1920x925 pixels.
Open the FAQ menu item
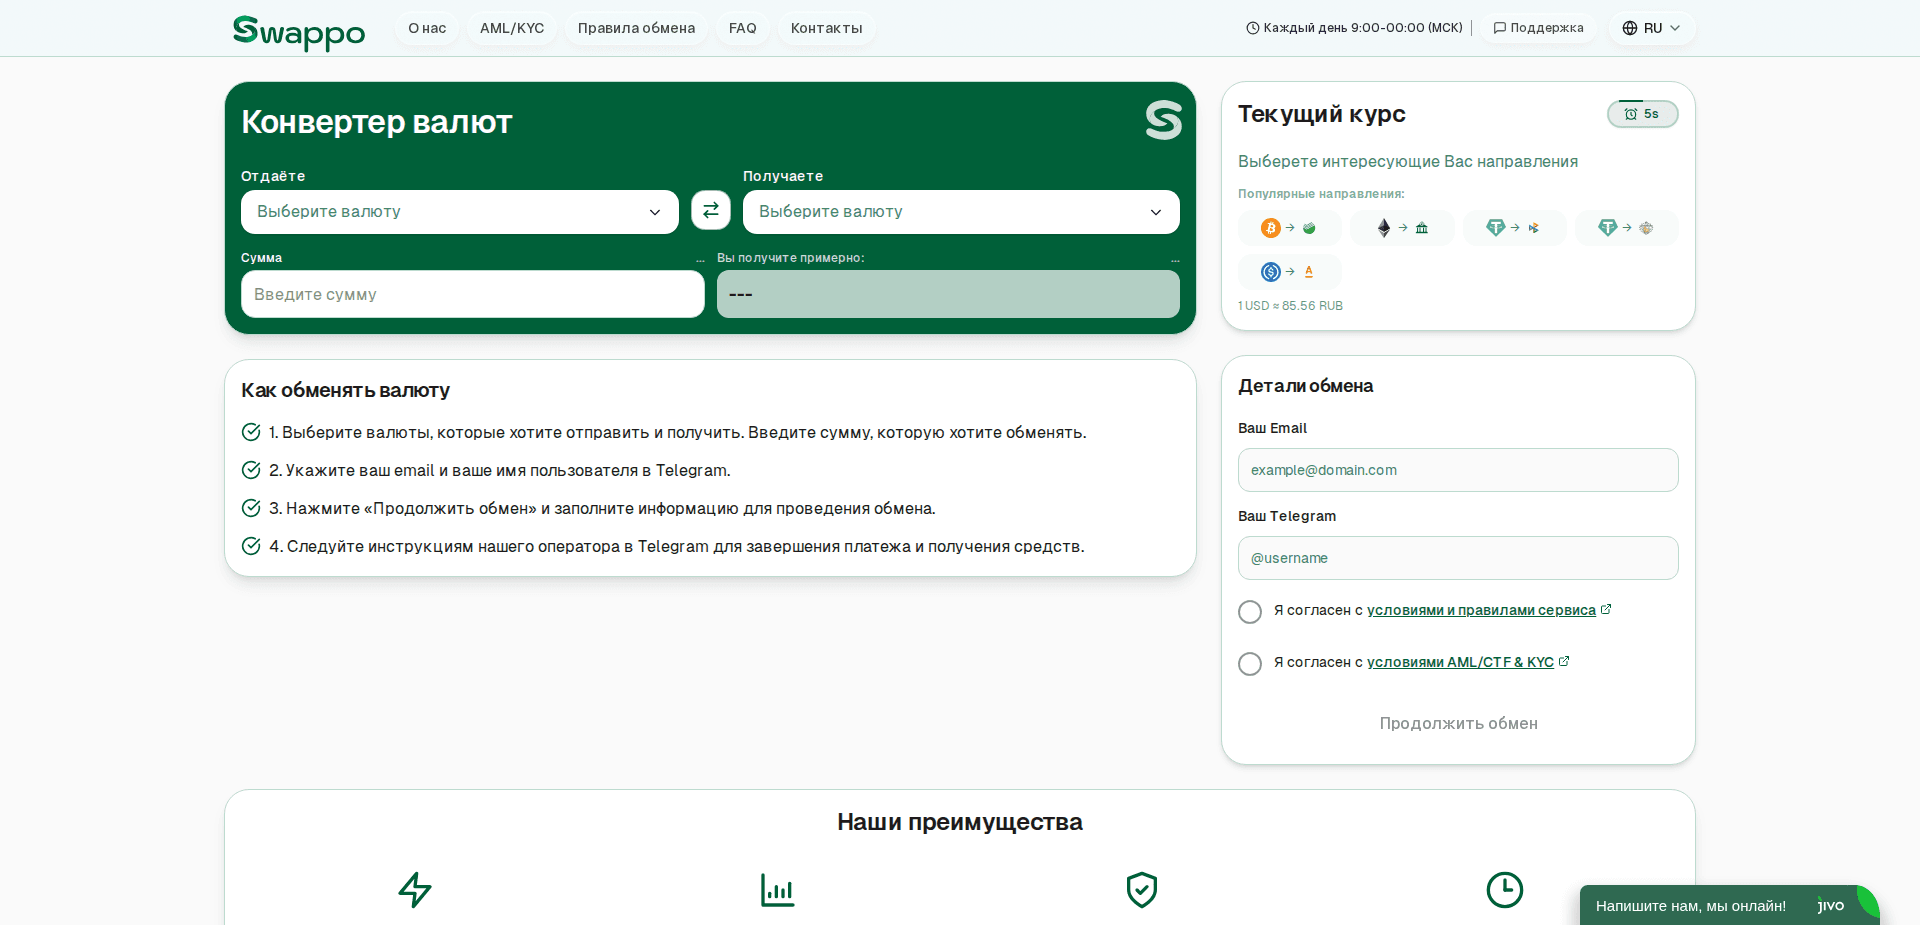point(742,28)
